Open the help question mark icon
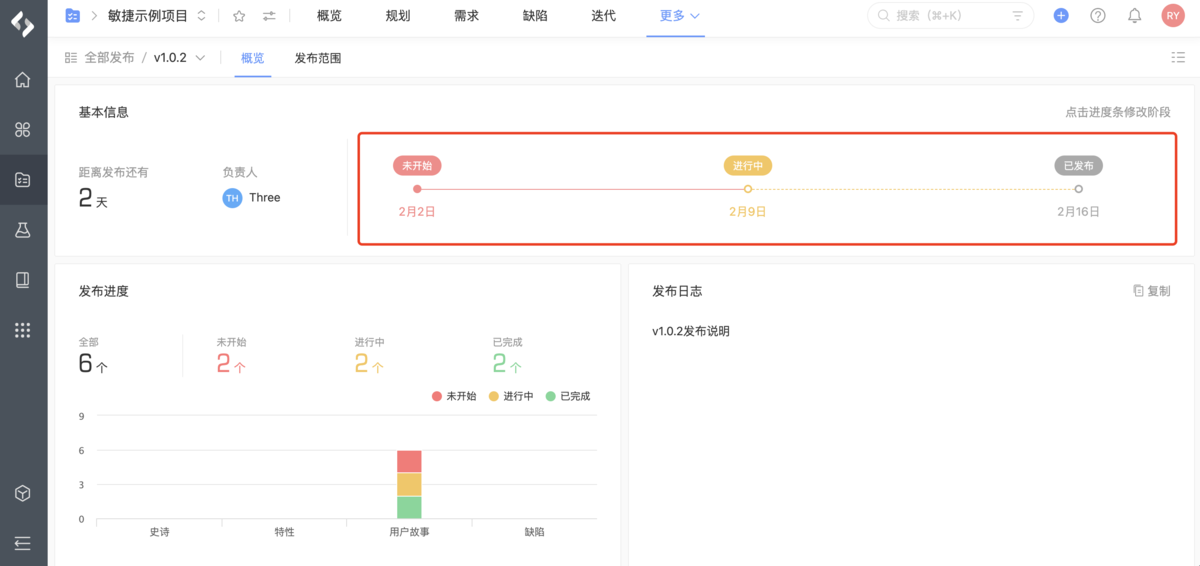Image resolution: width=1200 pixels, height=566 pixels. tap(1098, 16)
